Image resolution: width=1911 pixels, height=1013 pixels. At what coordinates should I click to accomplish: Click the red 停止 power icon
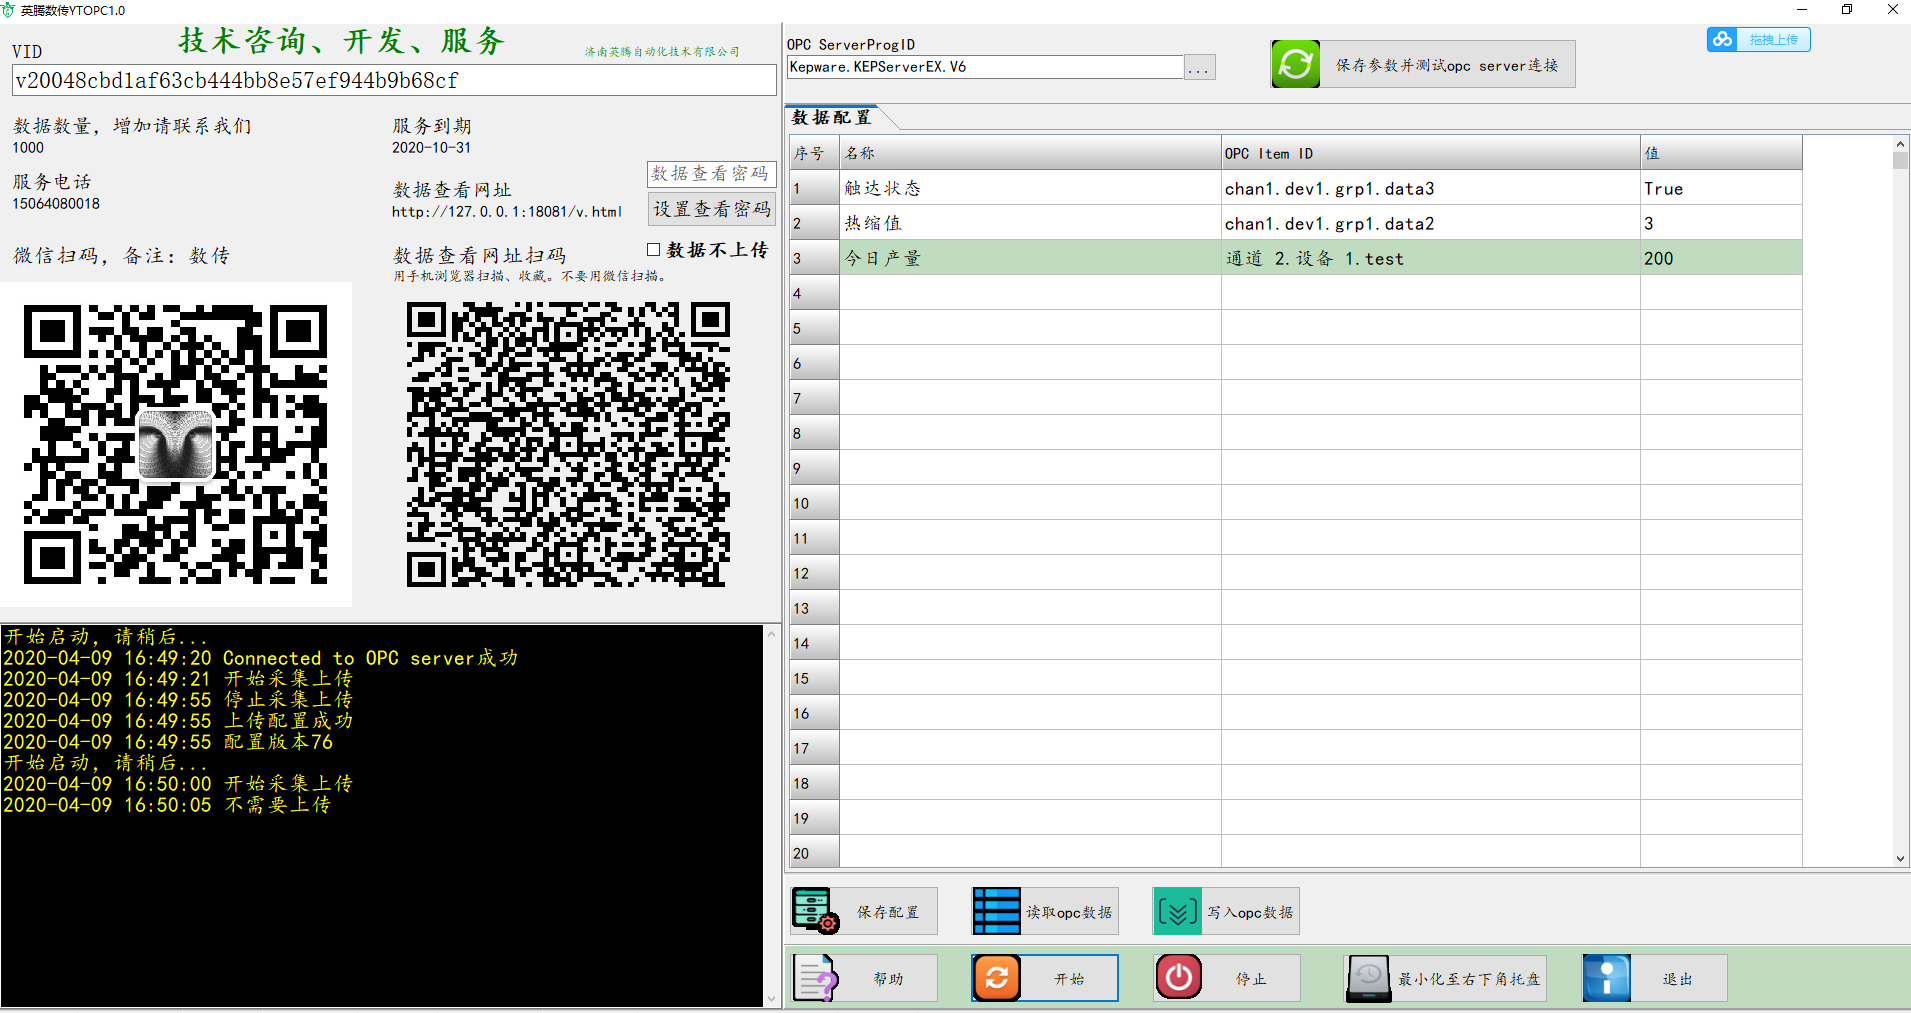(1179, 977)
